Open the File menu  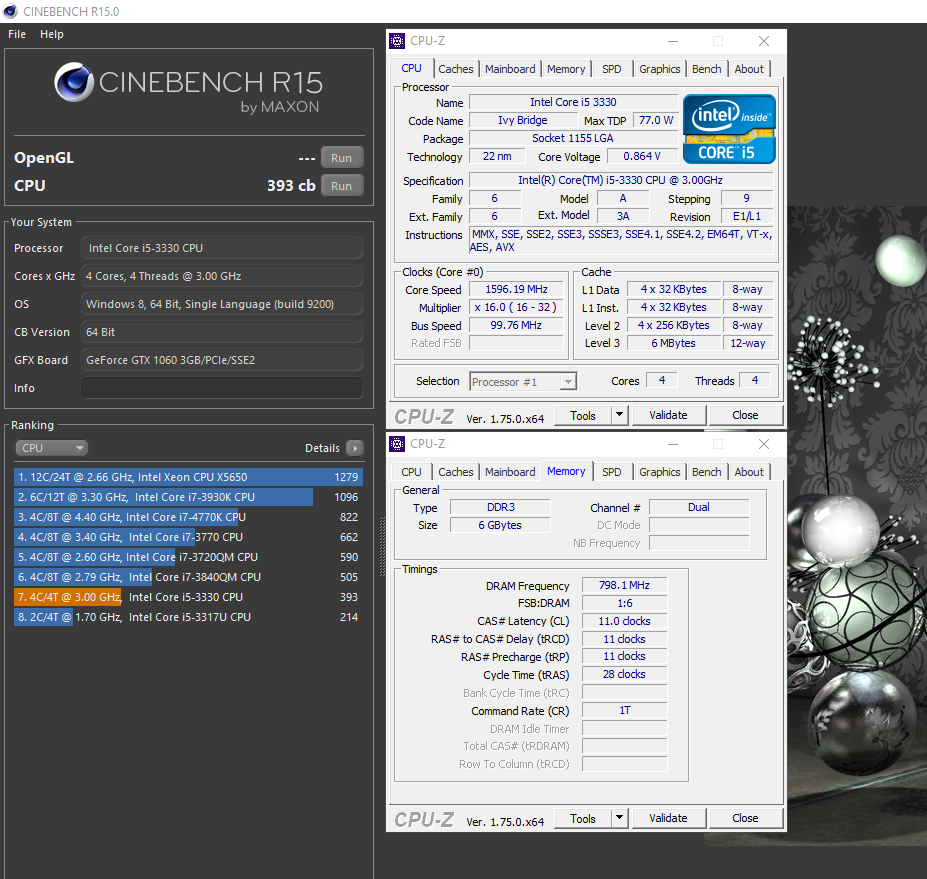[17, 34]
